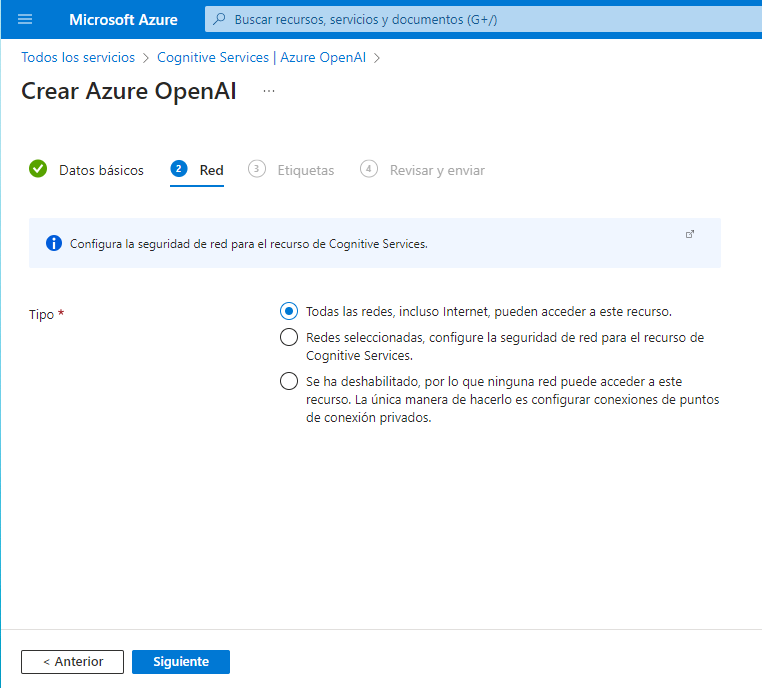Viewport: 762px width, 688px height.
Task: Click the Crear Azure OpenAI heading
Action: [x=129, y=91]
